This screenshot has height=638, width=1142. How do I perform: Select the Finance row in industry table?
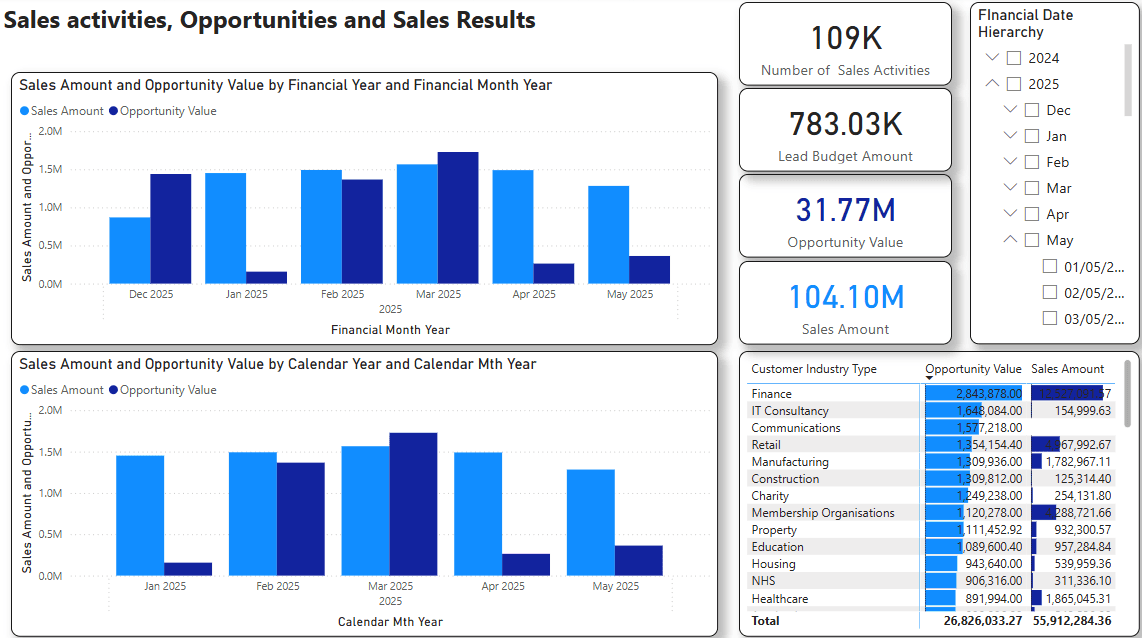tap(772, 394)
